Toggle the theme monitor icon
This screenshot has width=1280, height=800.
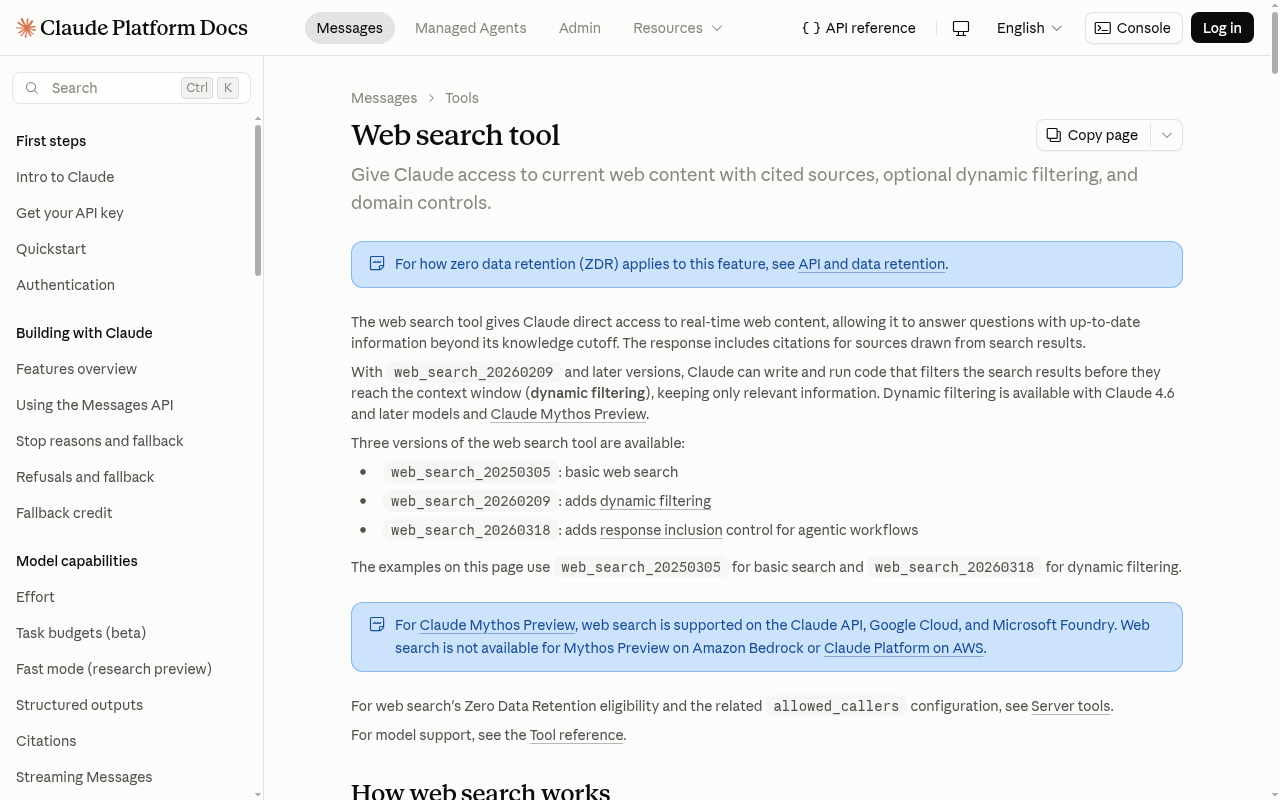click(961, 28)
